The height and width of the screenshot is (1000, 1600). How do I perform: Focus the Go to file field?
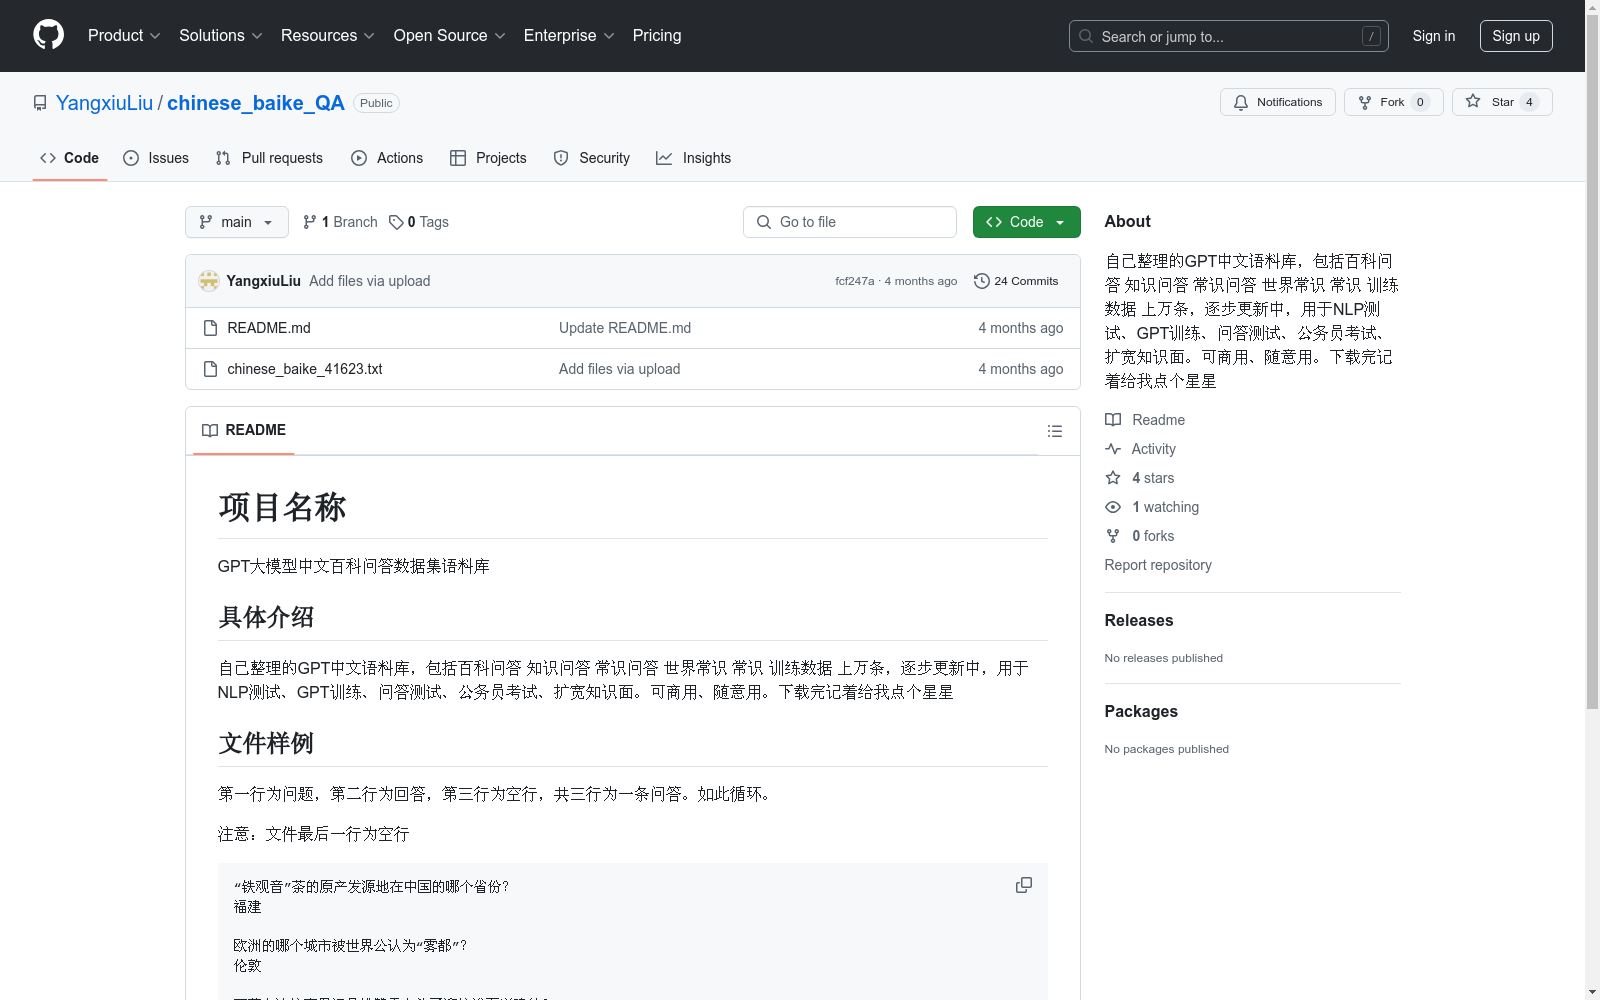[x=850, y=222]
